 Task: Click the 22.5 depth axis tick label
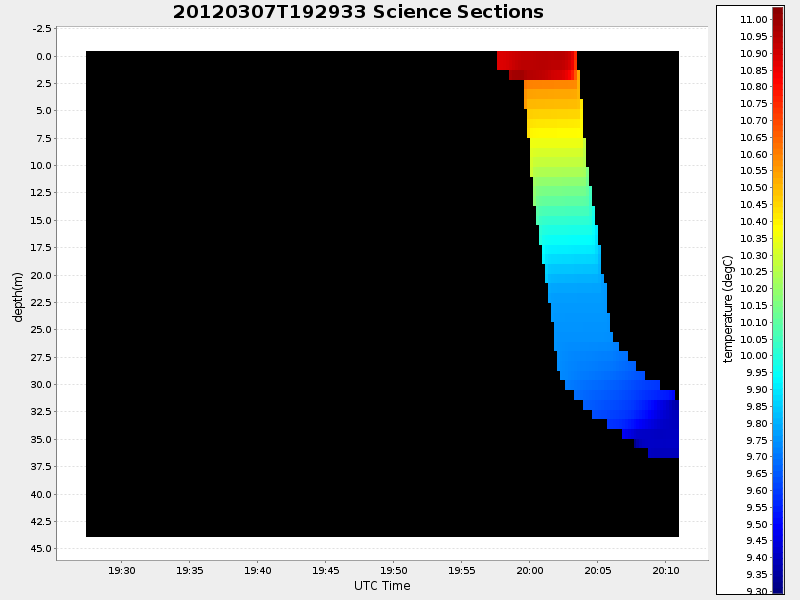[41, 302]
